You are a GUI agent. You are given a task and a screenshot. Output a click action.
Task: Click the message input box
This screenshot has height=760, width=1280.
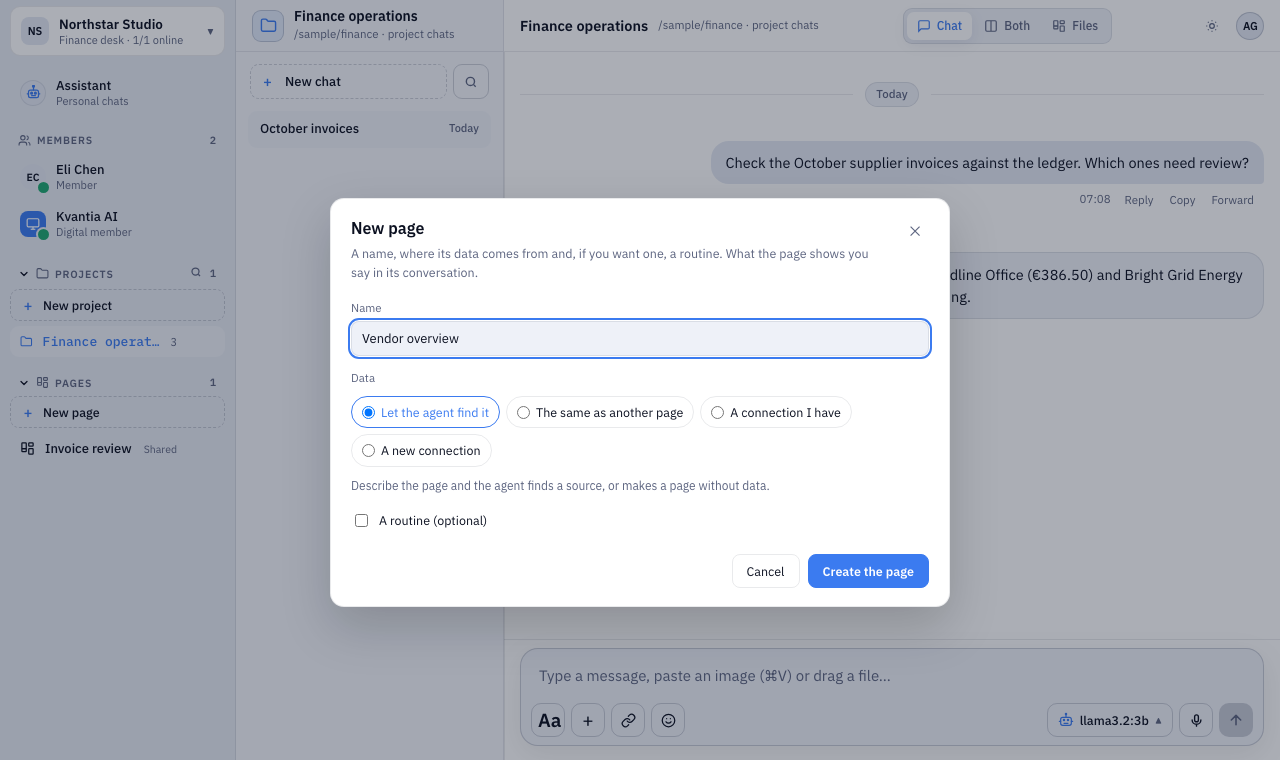(x=891, y=676)
